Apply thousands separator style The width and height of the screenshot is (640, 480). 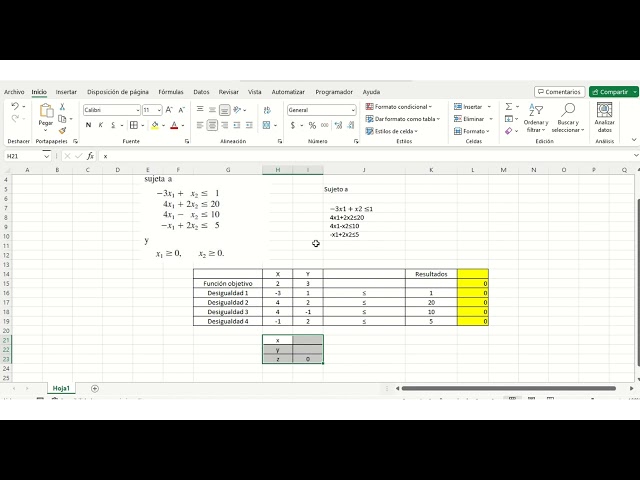tap(324, 125)
